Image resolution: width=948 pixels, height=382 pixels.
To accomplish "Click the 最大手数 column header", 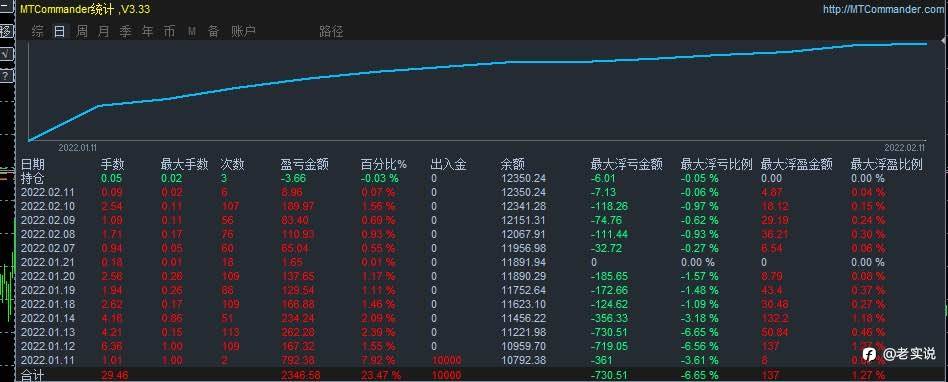I will [184, 164].
